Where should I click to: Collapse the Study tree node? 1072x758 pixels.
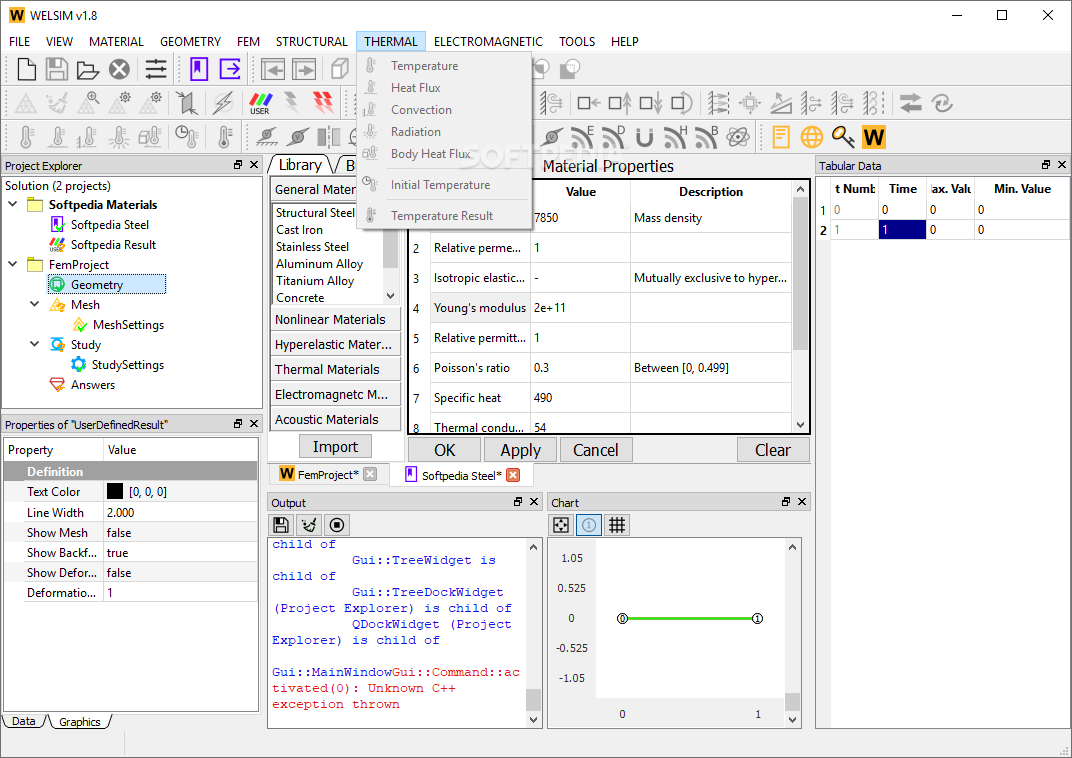pyautogui.click(x=35, y=344)
